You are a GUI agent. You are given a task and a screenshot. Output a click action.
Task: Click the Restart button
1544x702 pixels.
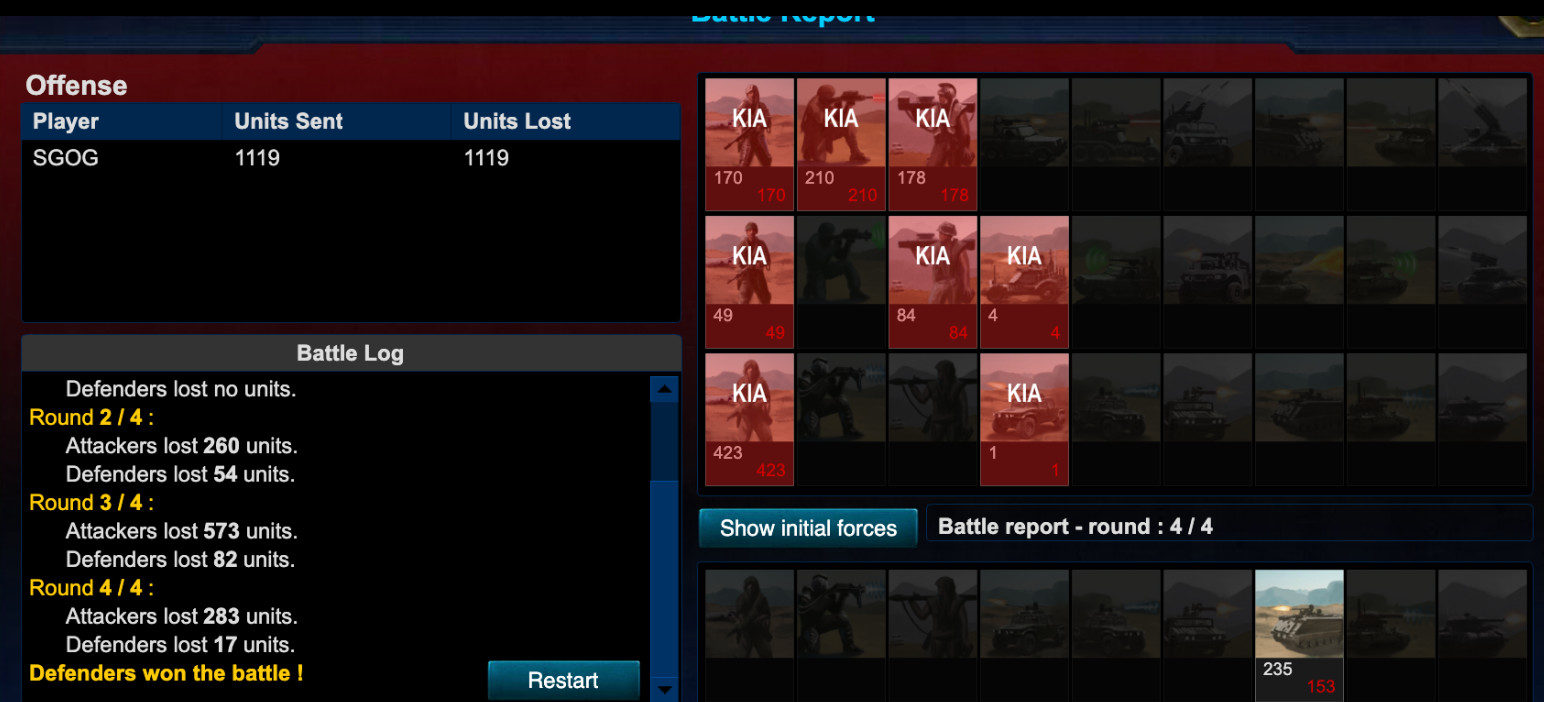tap(563, 680)
